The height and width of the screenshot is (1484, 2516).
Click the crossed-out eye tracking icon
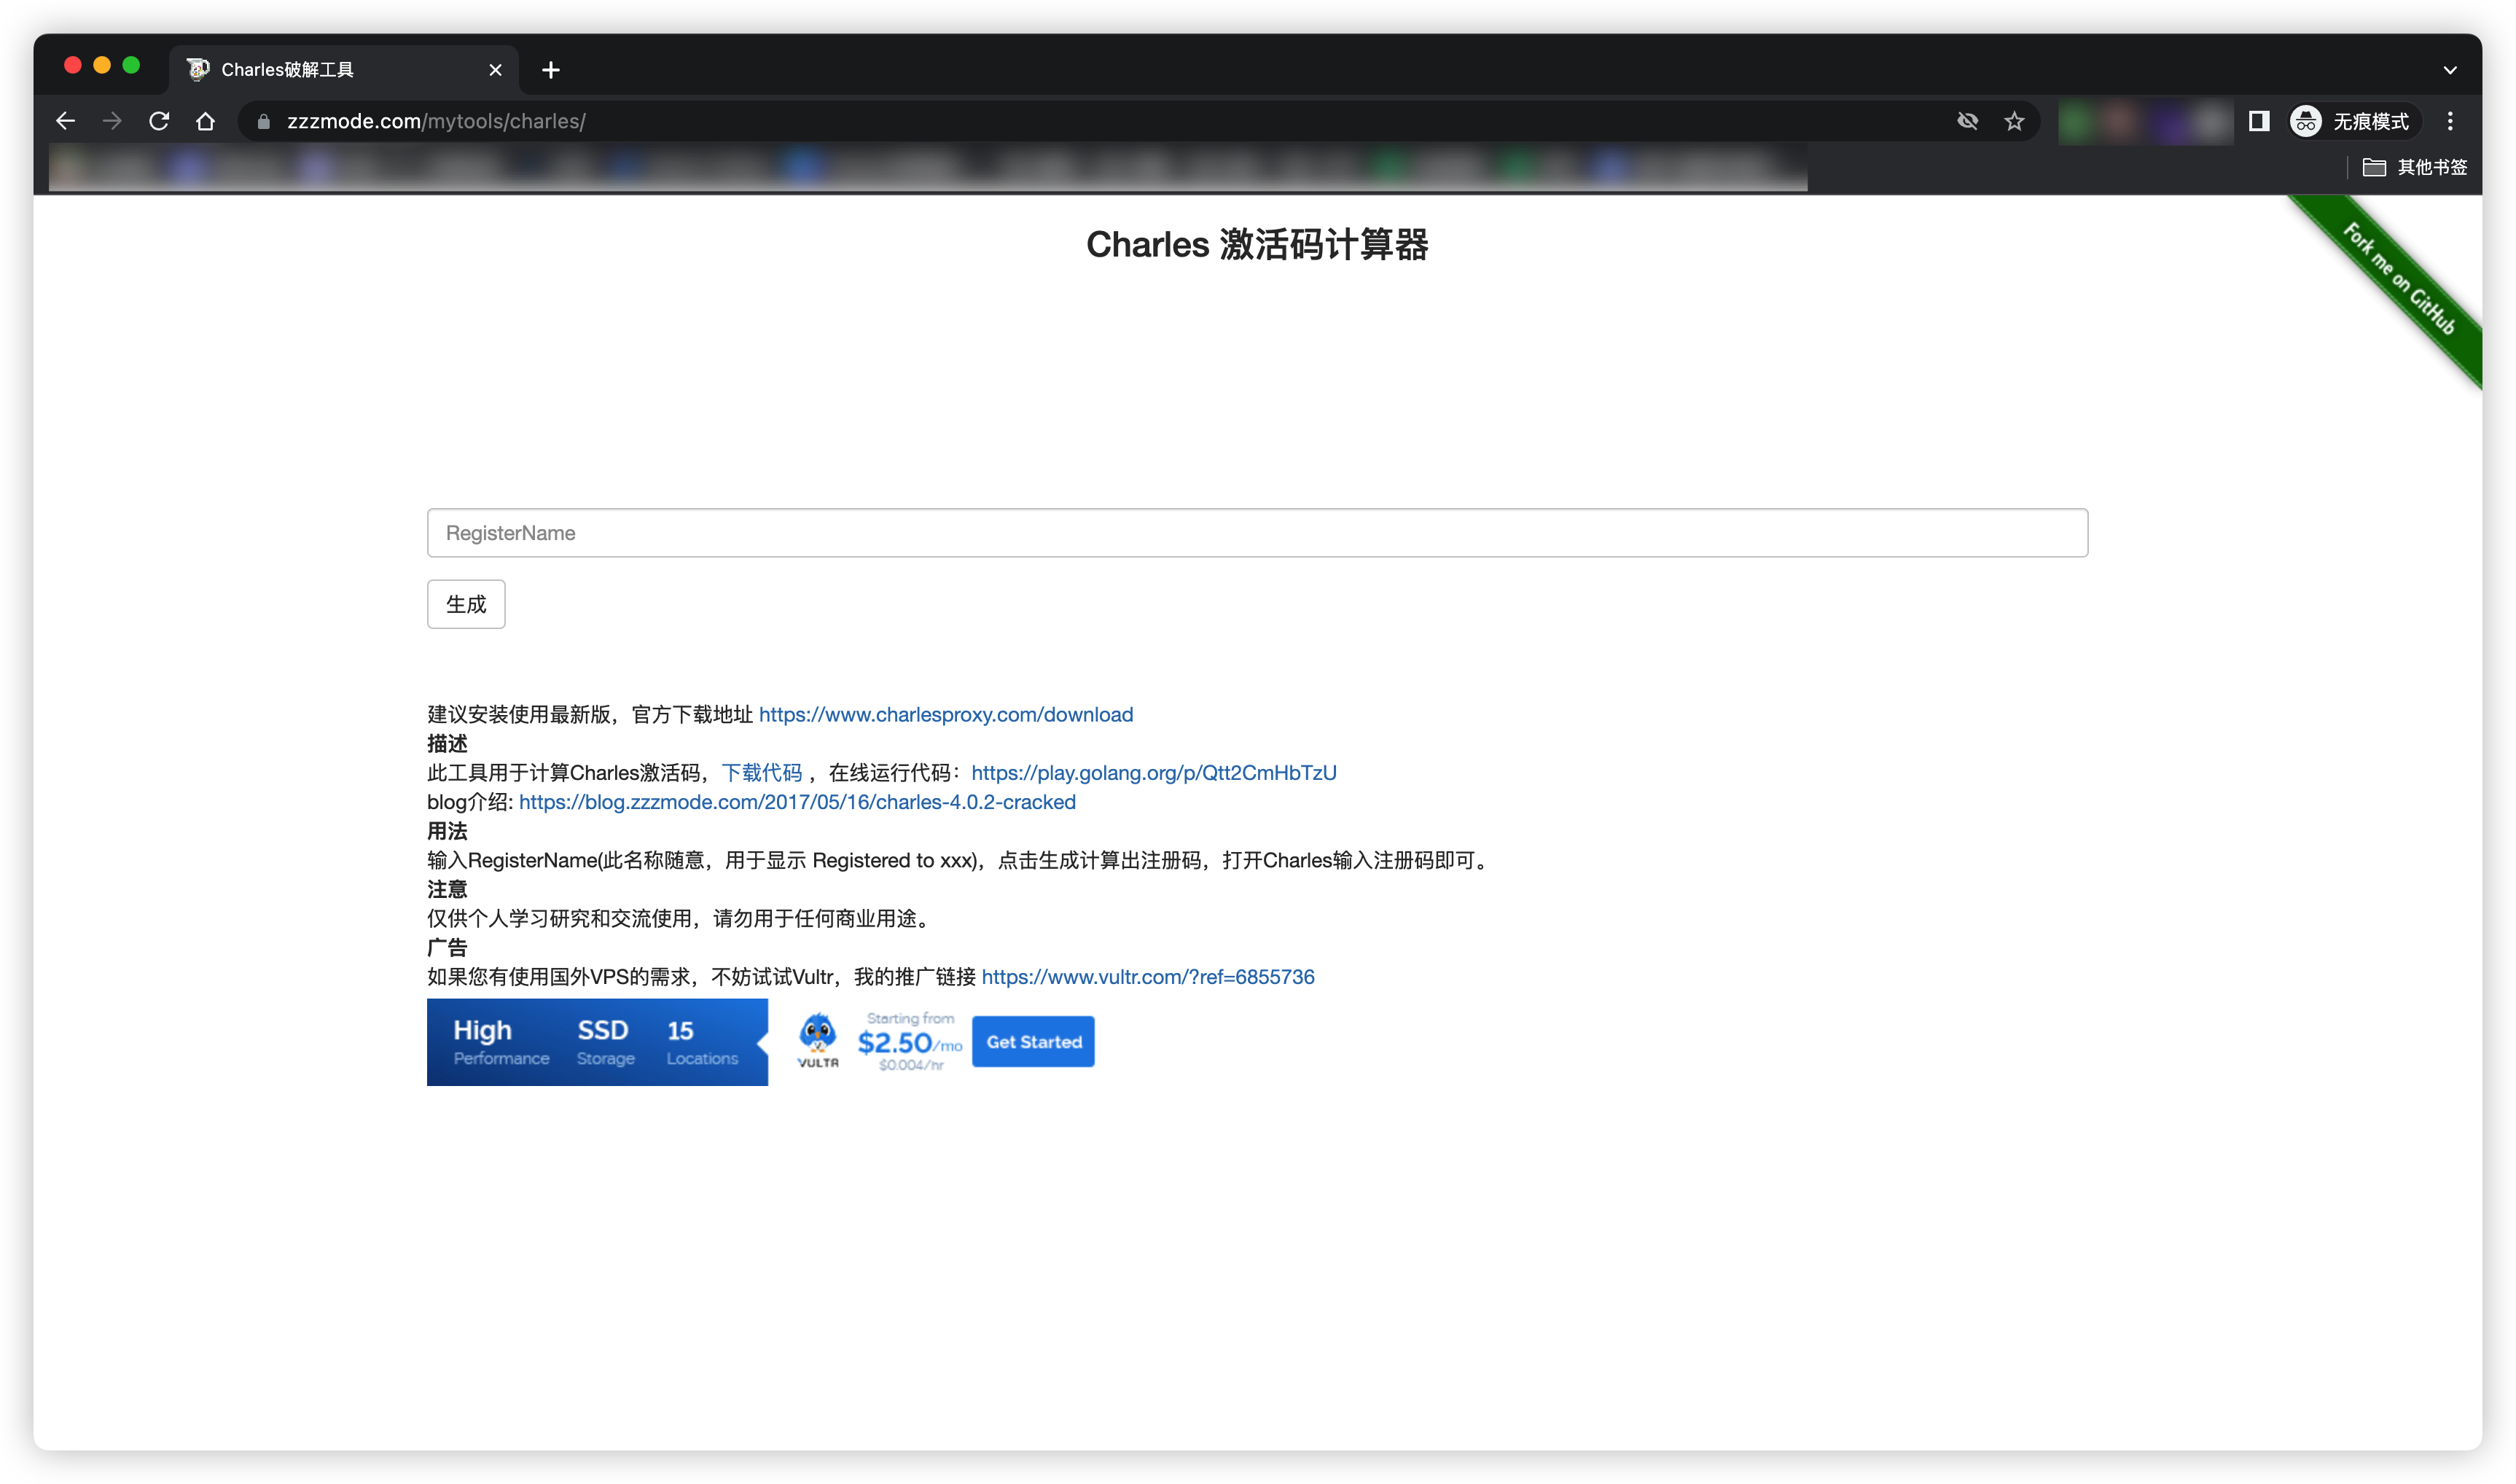(1967, 121)
